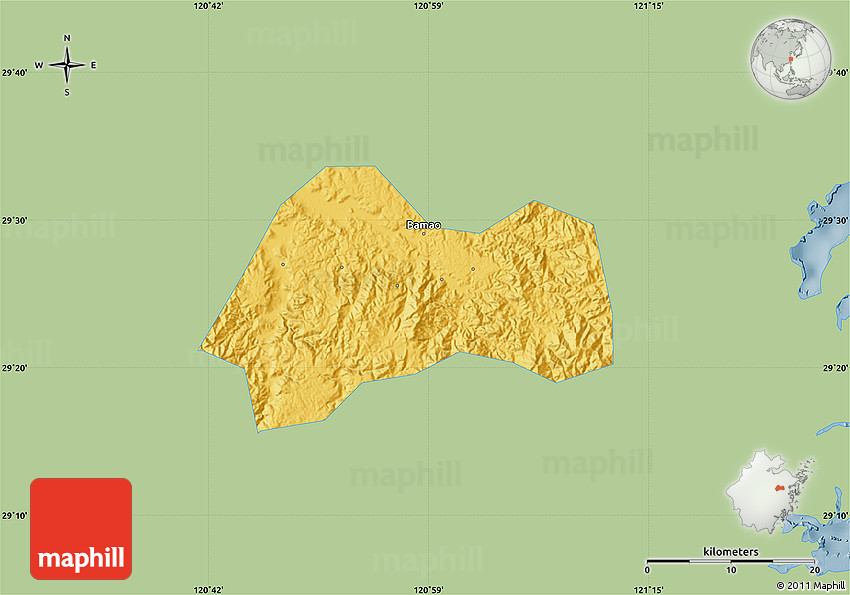Click the kilometers scale bar

731,561
